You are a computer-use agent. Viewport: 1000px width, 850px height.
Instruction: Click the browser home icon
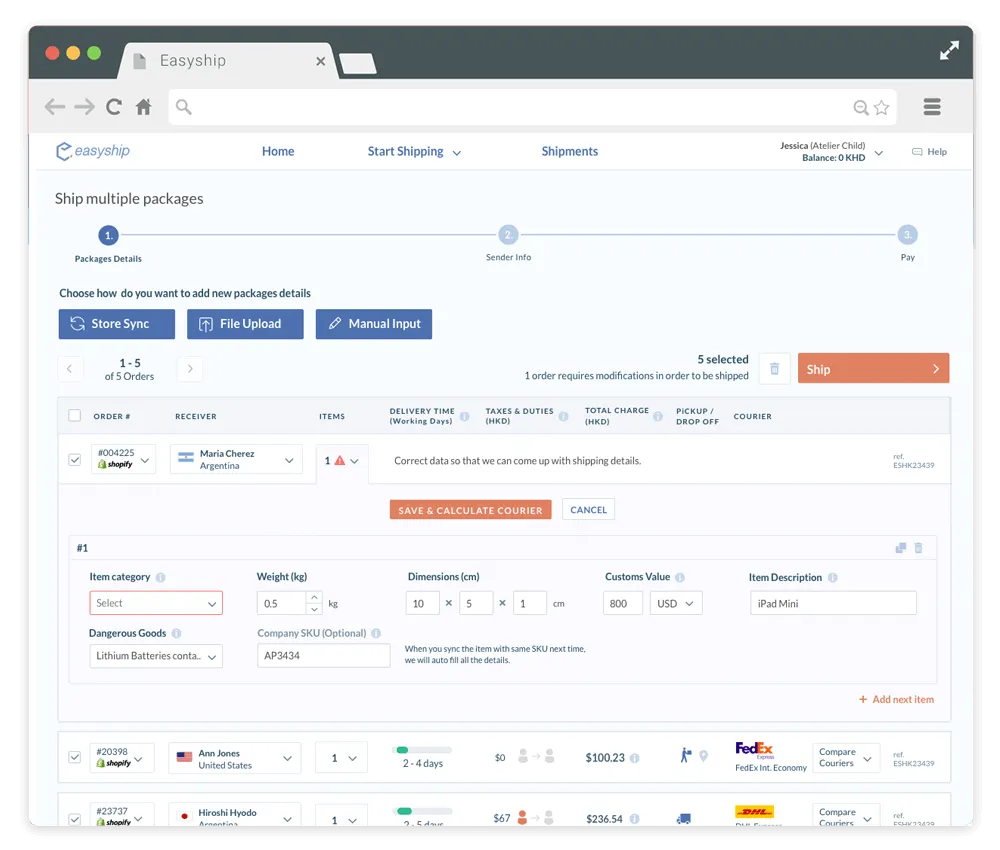[x=143, y=106]
